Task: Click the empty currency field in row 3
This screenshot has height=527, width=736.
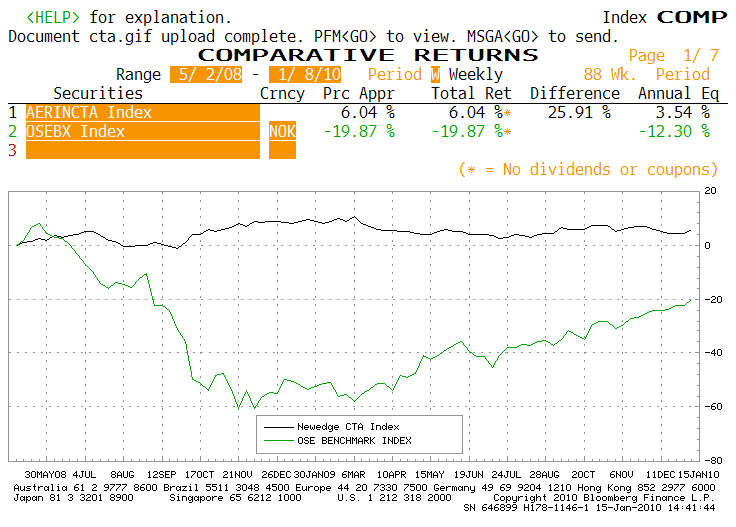Action: point(283,150)
